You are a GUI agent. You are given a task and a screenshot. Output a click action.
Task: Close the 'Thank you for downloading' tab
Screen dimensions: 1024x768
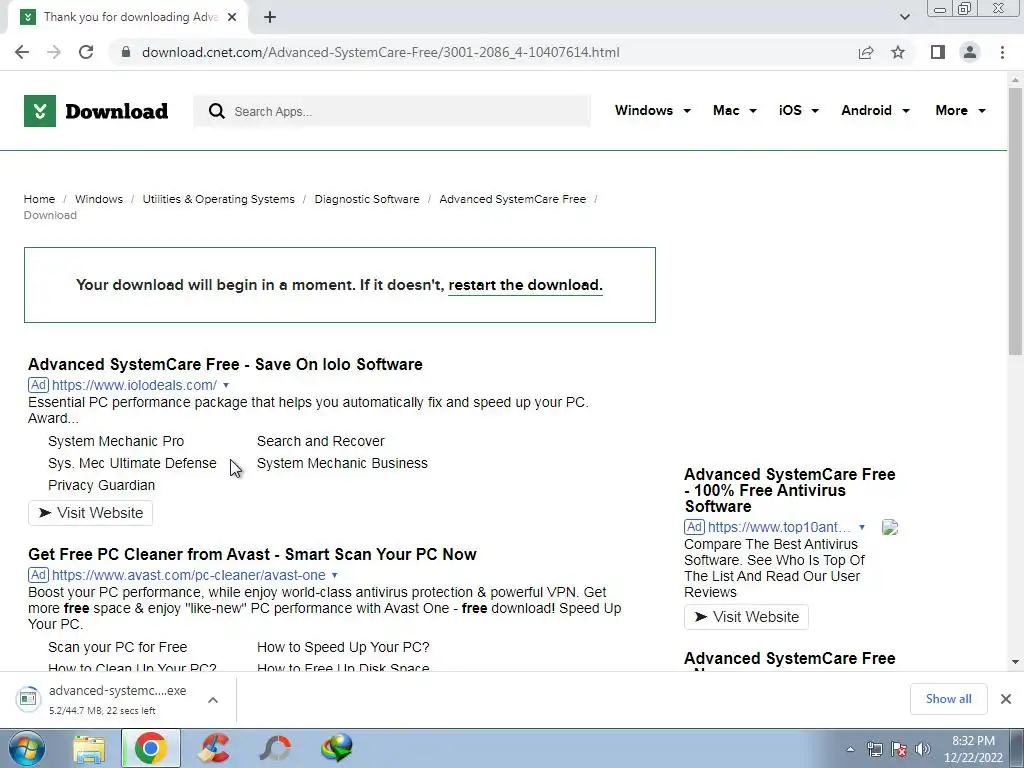tap(232, 17)
